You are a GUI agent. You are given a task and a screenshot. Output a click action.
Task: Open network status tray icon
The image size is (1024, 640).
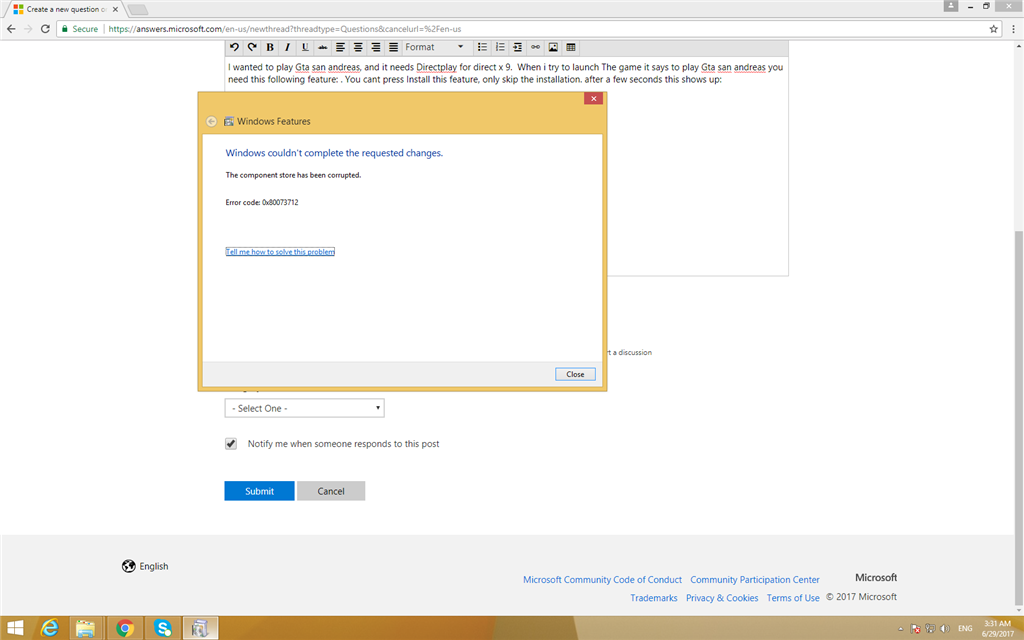pos(930,629)
